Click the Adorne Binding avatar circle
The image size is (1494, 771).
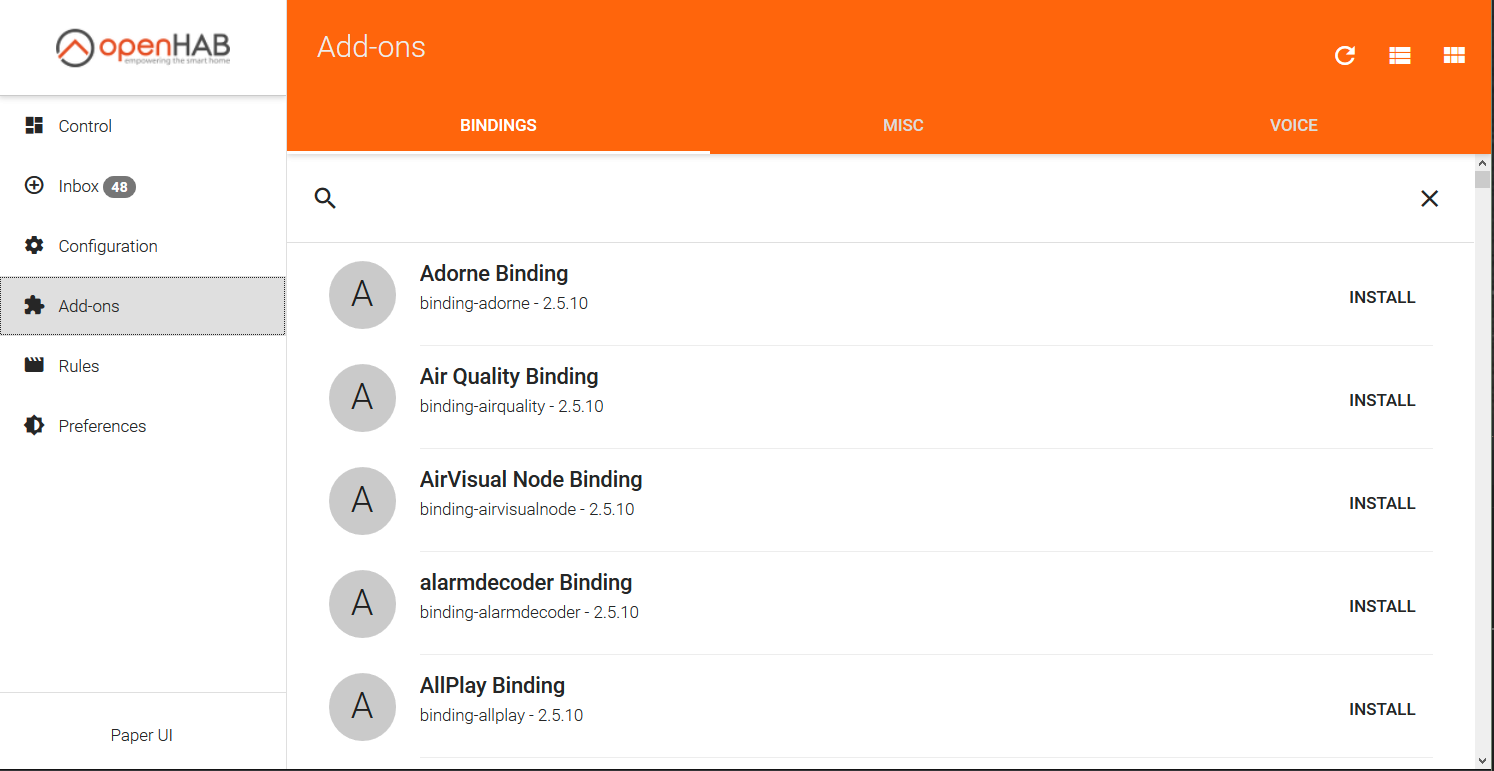coord(362,294)
